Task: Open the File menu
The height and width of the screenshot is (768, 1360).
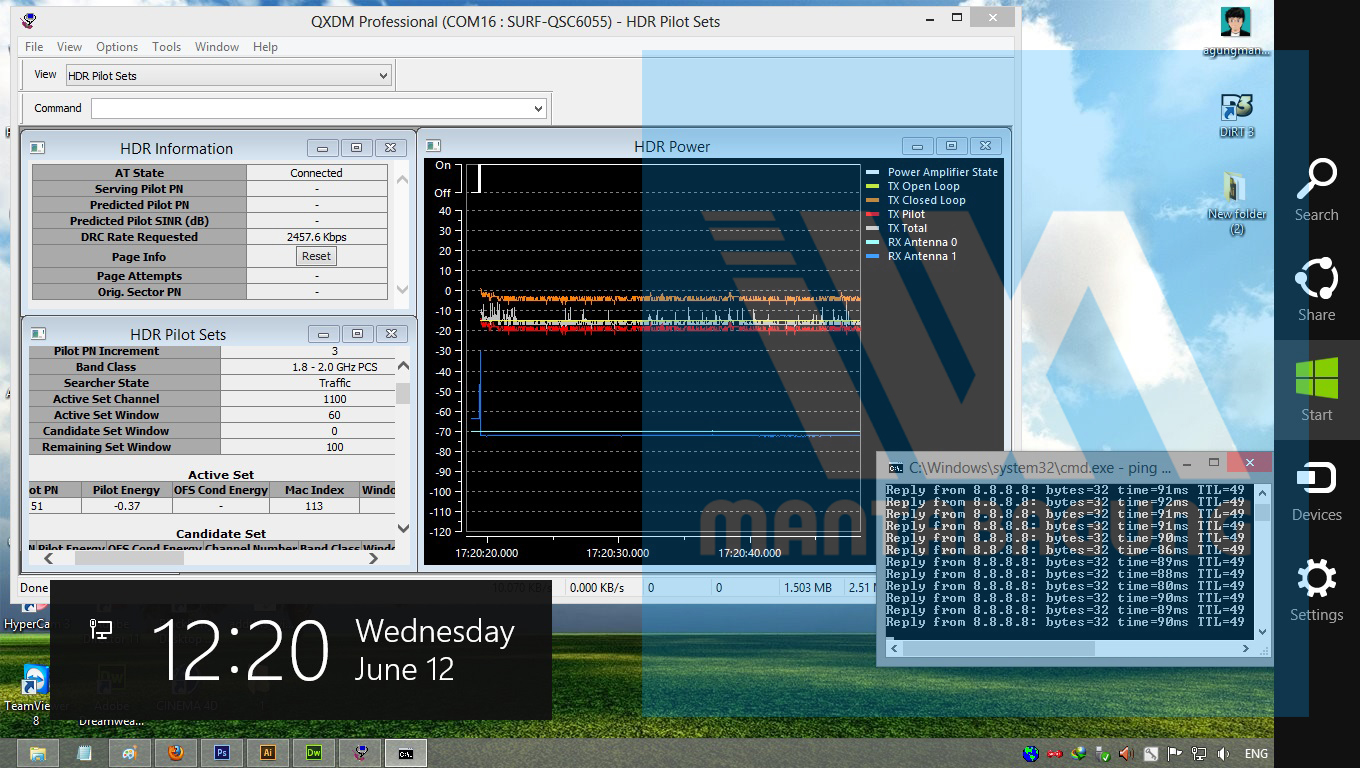Action: [x=34, y=47]
